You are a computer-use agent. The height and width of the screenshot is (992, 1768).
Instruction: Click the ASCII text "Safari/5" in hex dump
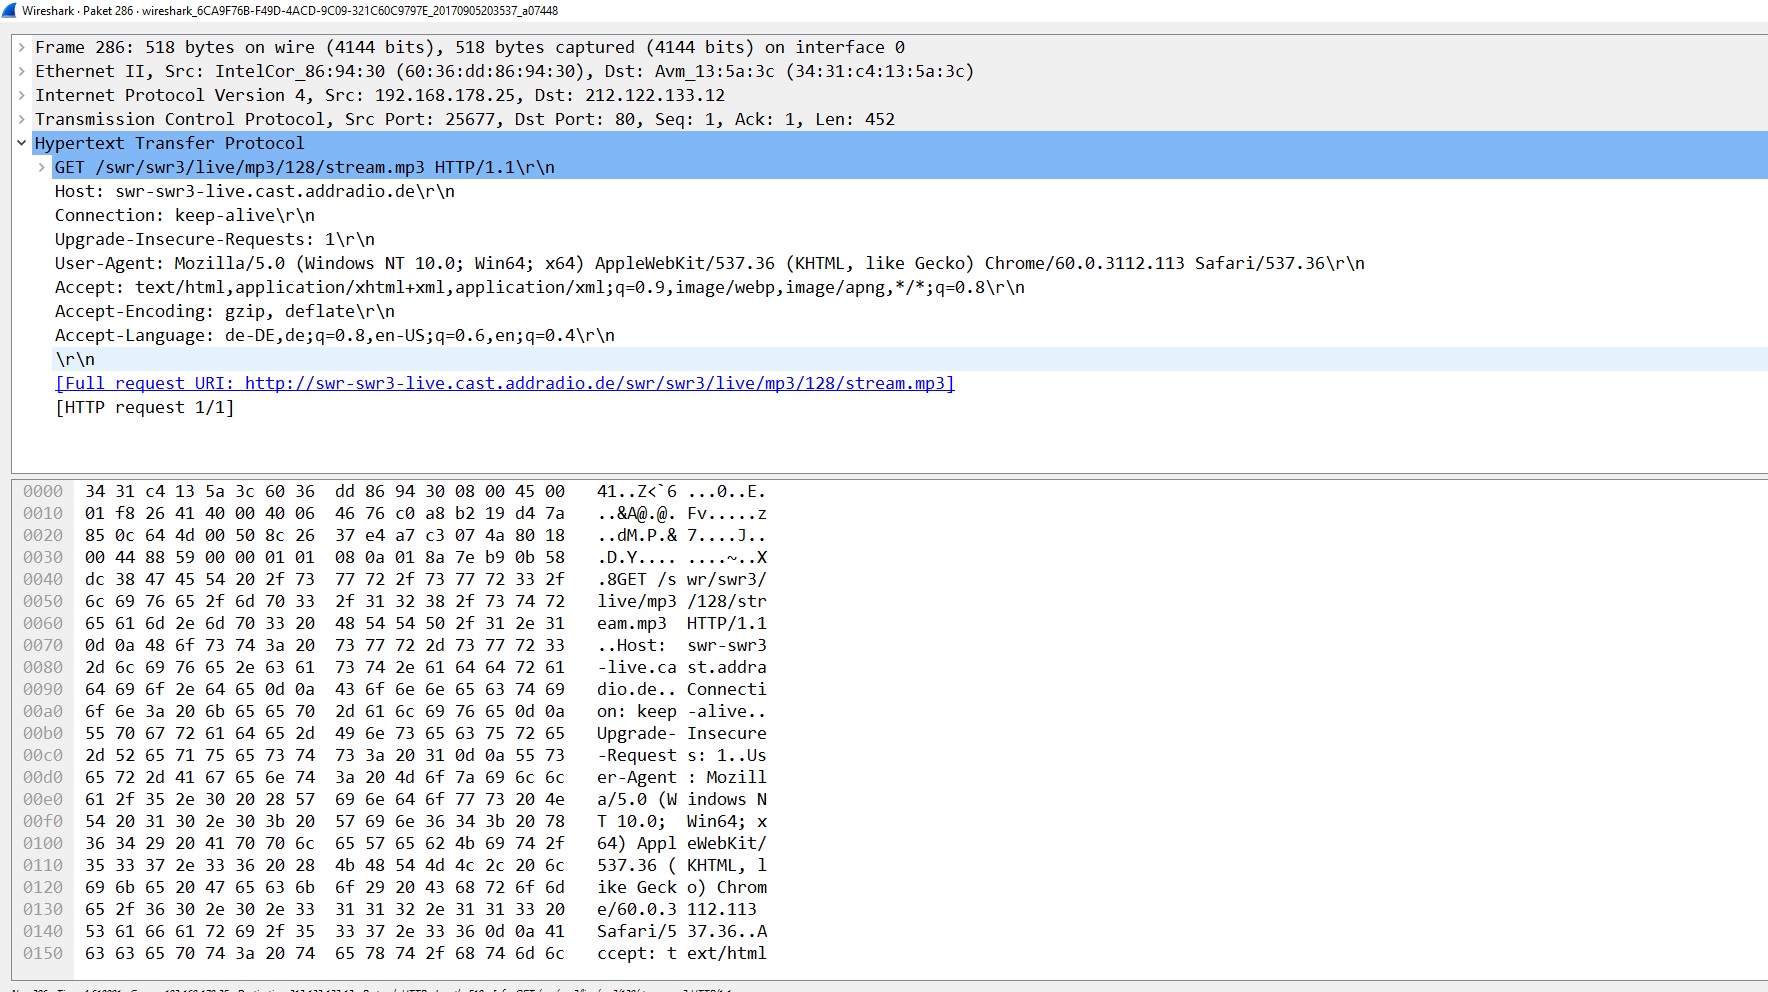pos(636,931)
